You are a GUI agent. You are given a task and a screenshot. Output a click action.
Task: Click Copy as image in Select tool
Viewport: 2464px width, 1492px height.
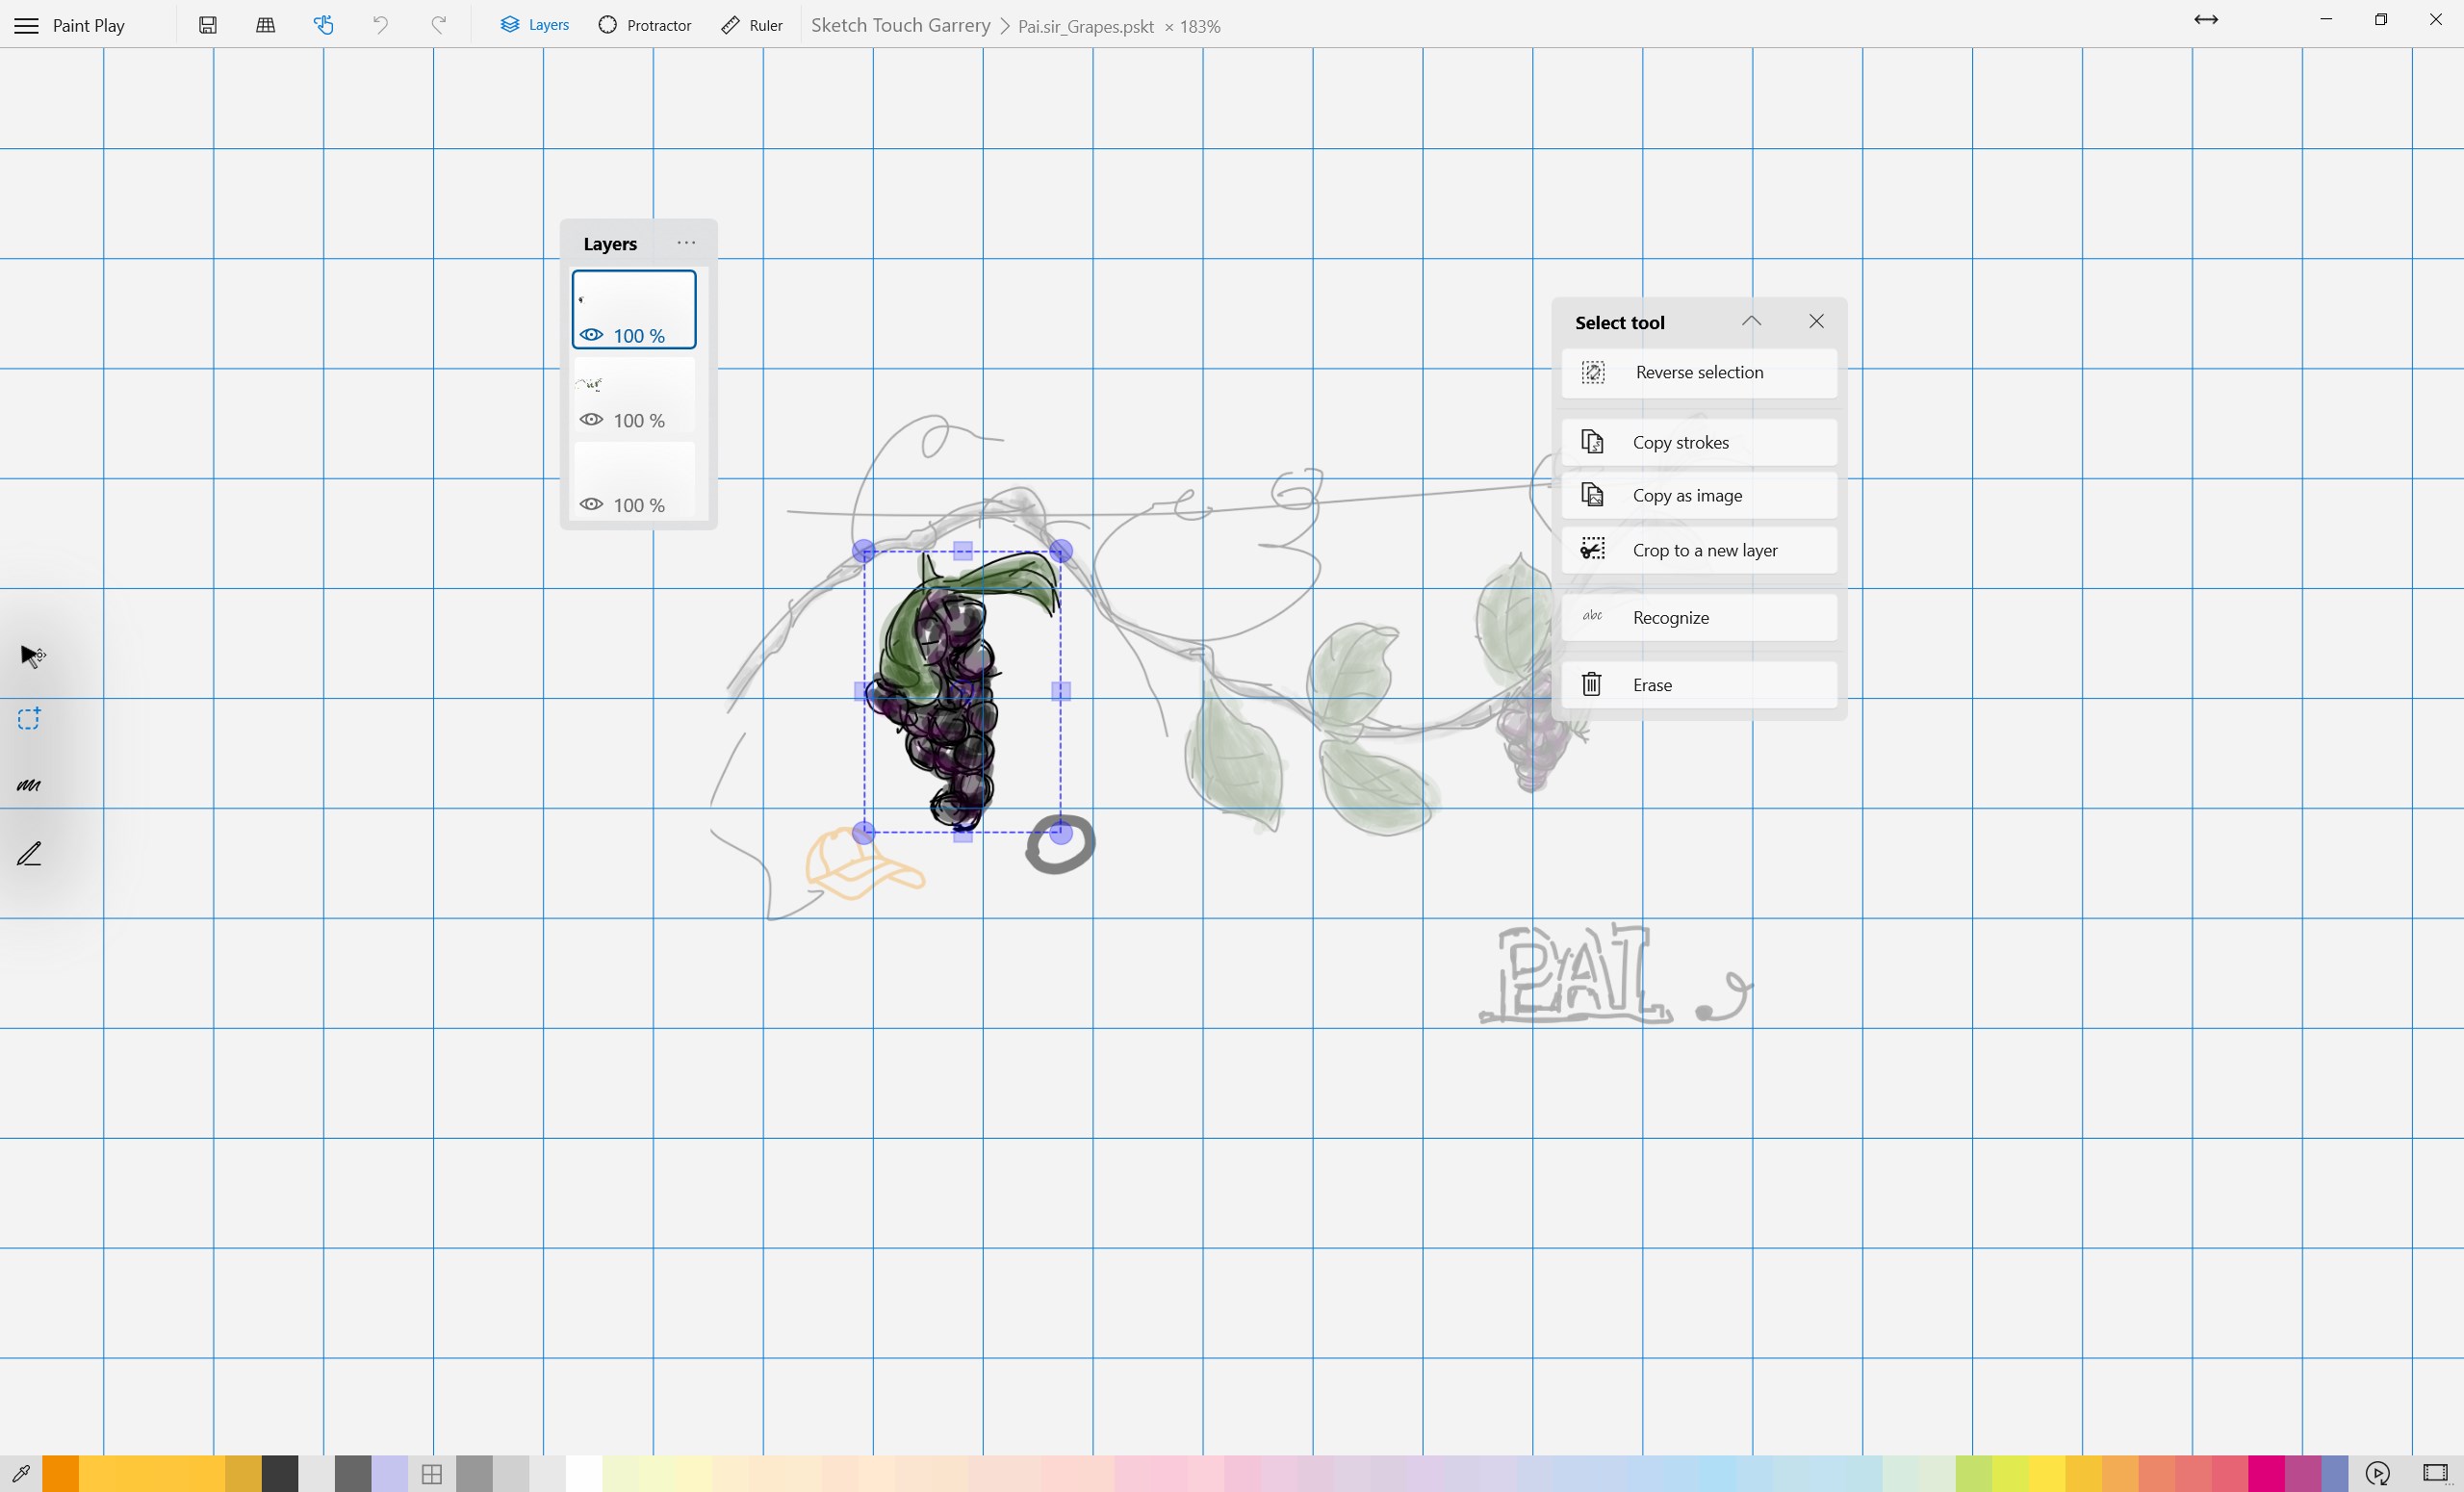[1698, 495]
